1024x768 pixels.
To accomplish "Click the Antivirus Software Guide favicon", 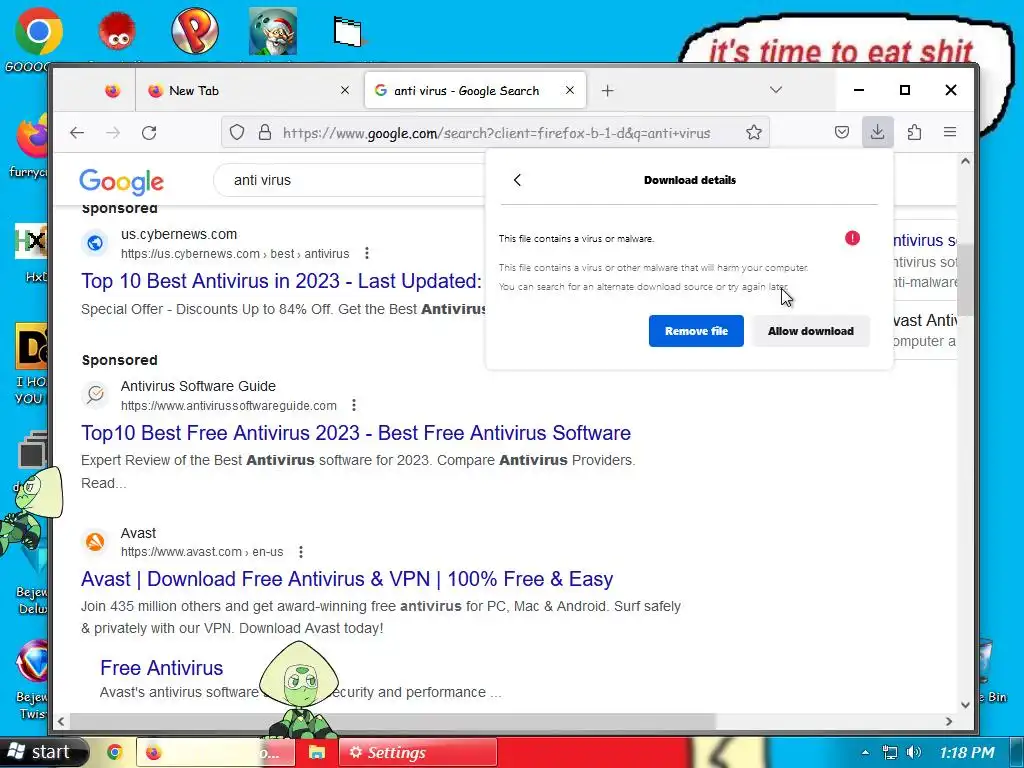I will (95, 394).
